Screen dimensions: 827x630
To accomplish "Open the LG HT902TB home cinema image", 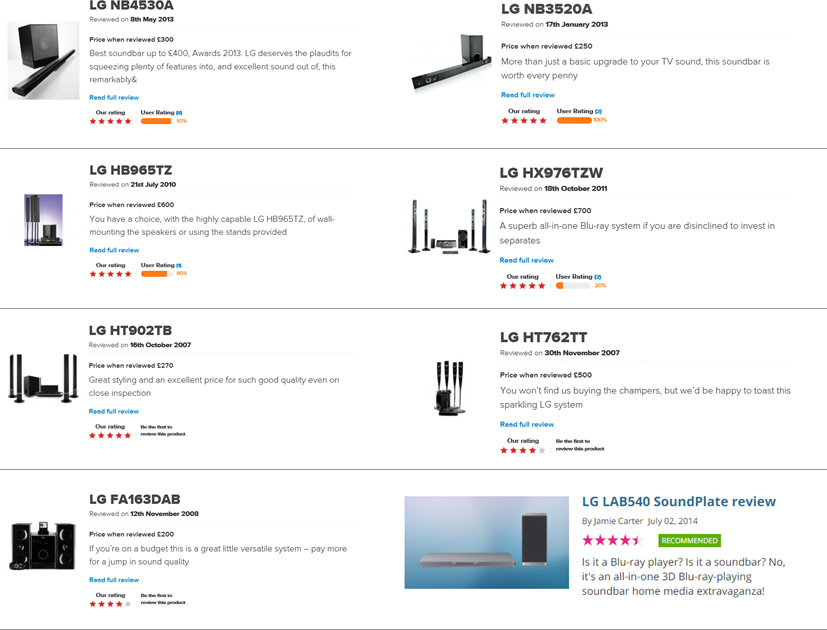I will (43, 379).
